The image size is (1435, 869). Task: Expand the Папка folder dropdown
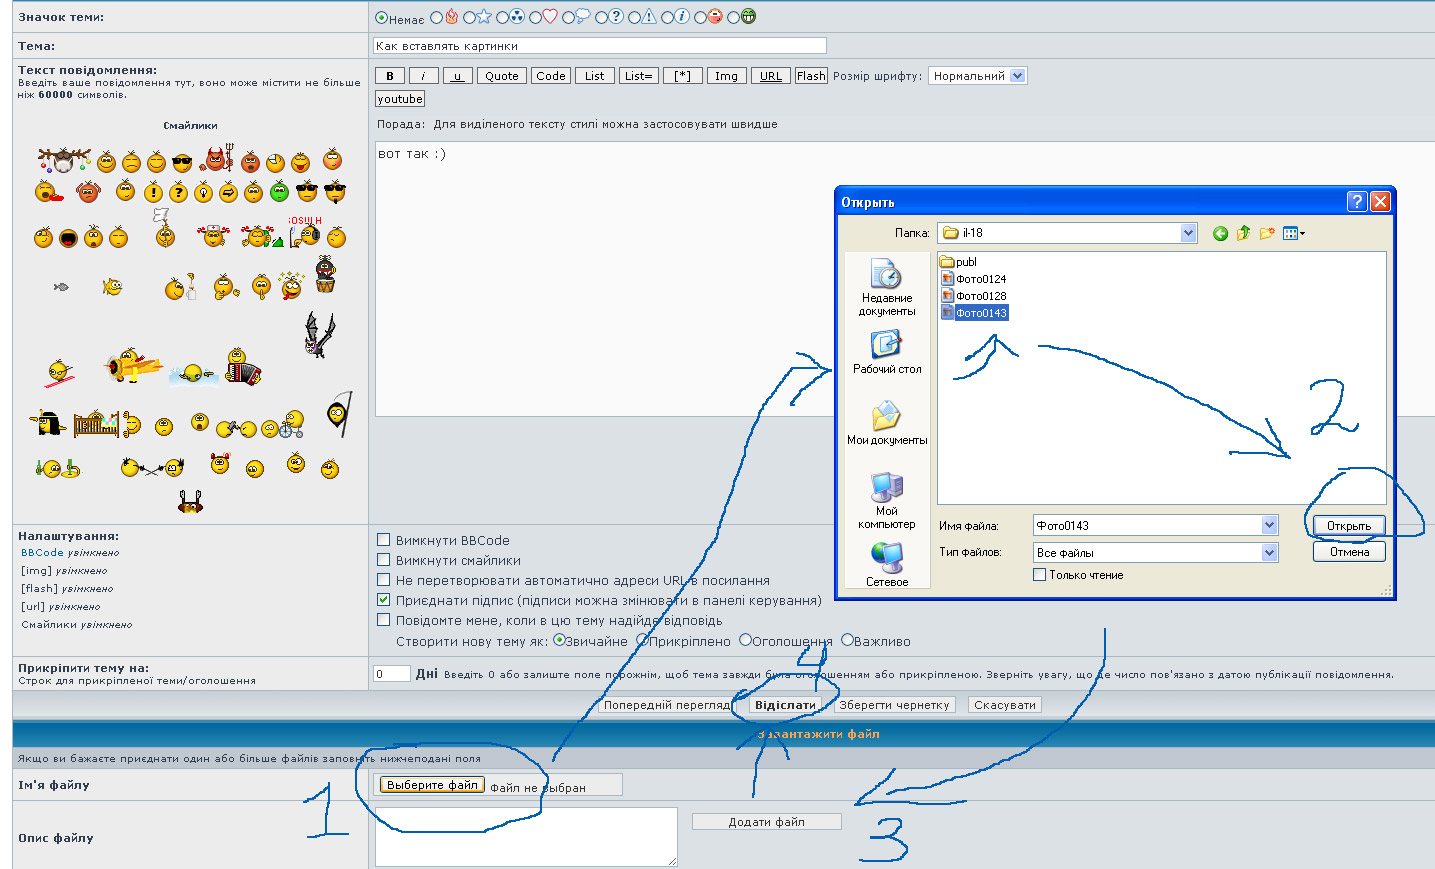[x=1188, y=233]
